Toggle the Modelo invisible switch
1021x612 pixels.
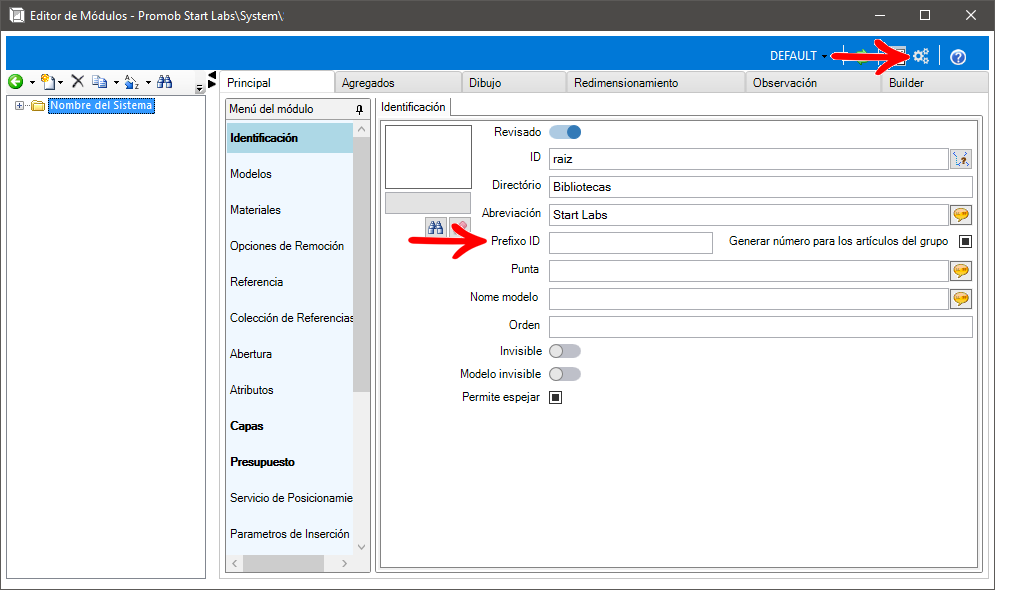point(565,374)
